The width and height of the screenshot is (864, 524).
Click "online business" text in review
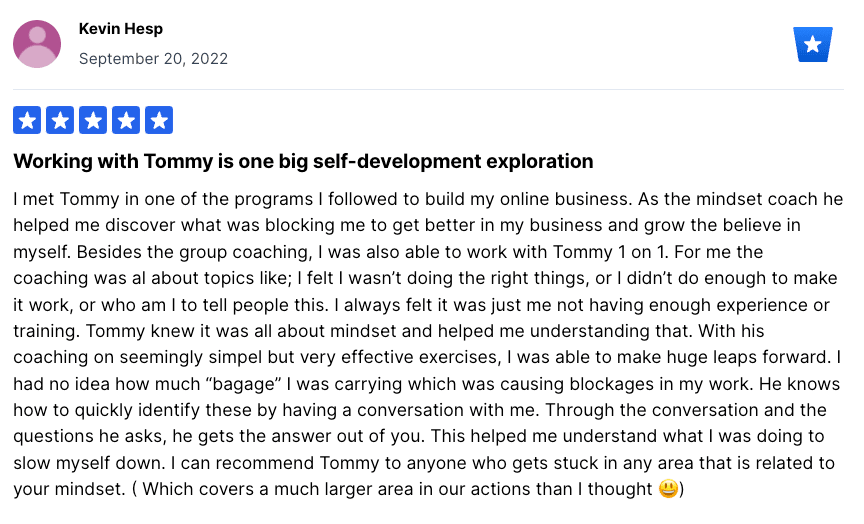(564, 199)
